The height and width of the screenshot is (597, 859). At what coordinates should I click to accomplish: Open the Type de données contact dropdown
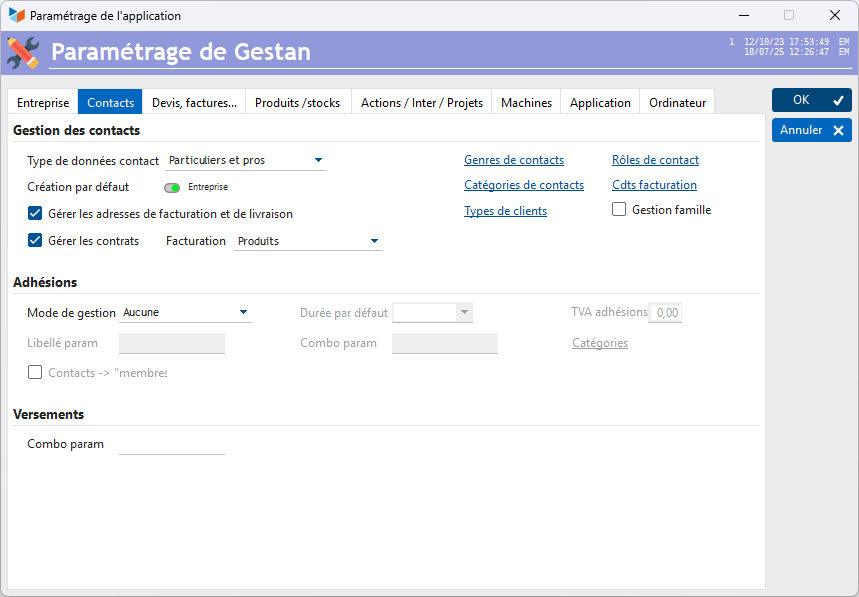(x=246, y=160)
